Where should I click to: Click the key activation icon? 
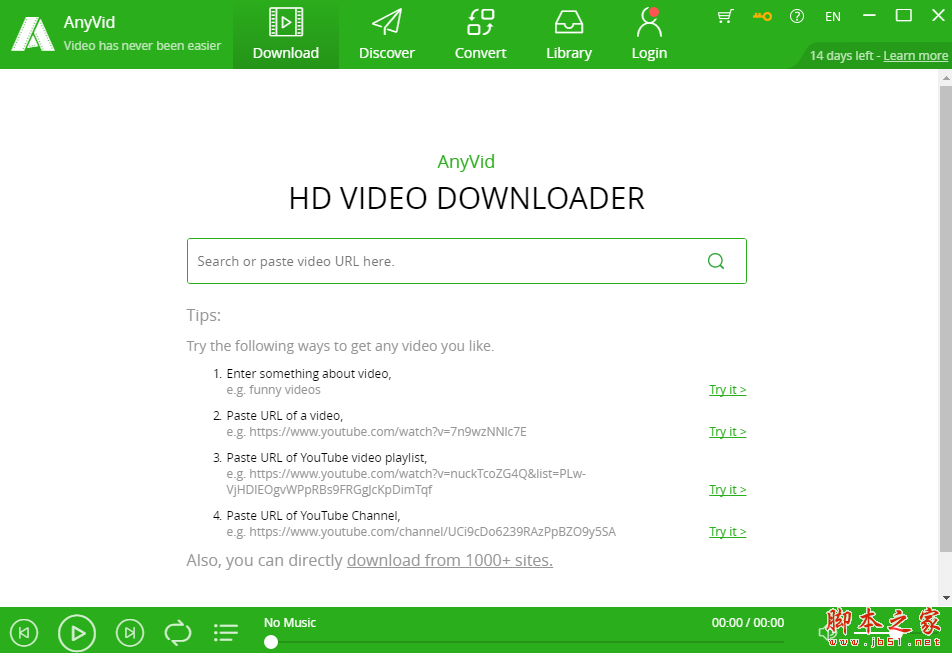(762, 16)
